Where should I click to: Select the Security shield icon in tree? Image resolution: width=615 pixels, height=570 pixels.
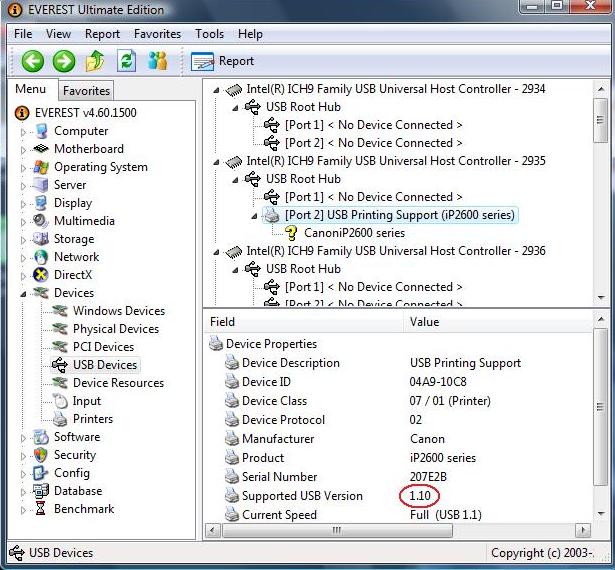click(41, 455)
